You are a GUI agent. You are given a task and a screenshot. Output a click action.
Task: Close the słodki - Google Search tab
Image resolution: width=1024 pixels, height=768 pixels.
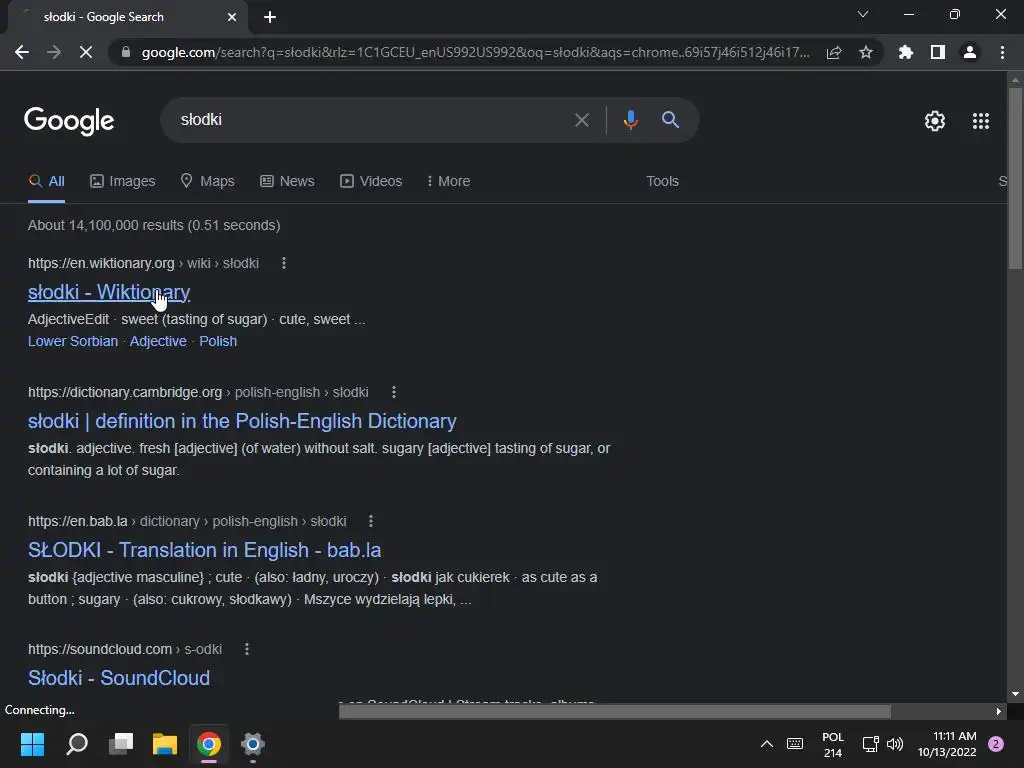pyautogui.click(x=232, y=17)
